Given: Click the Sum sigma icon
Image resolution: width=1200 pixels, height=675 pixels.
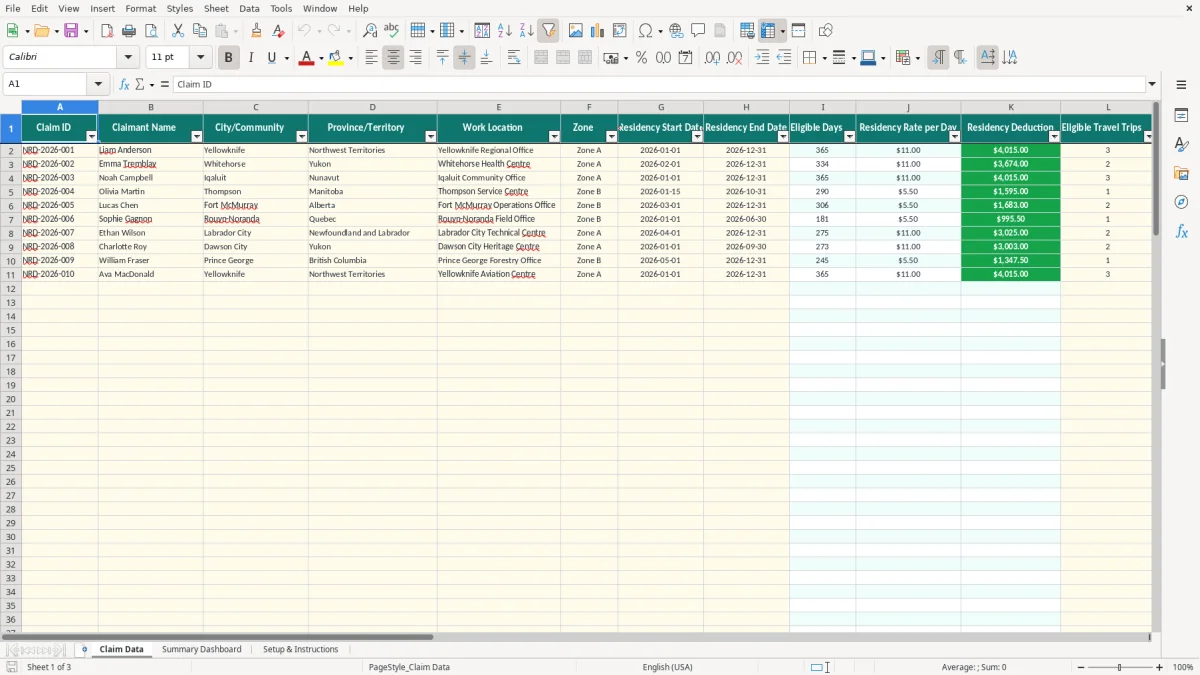Looking at the screenshot, I should pyautogui.click(x=139, y=84).
